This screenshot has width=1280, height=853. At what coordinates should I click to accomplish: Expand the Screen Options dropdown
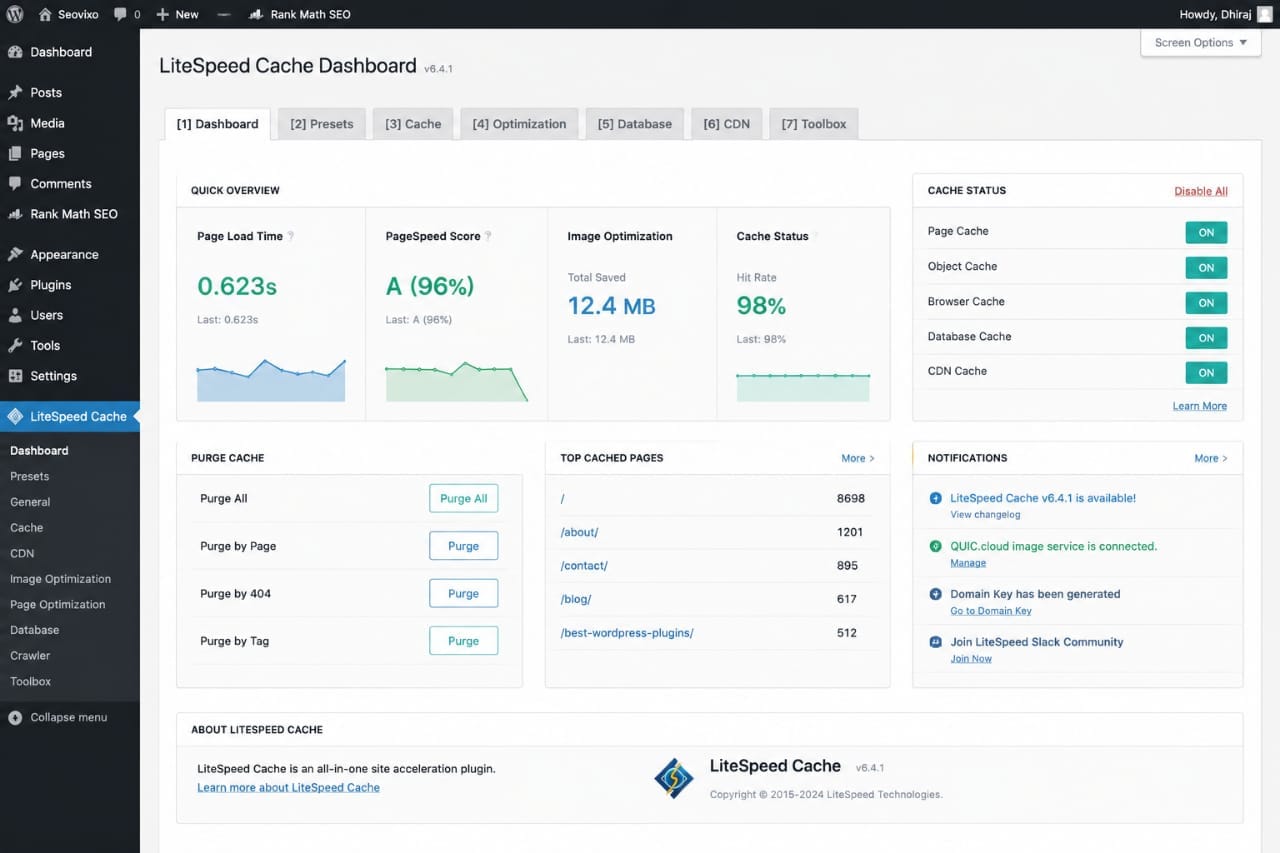point(1201,43)
